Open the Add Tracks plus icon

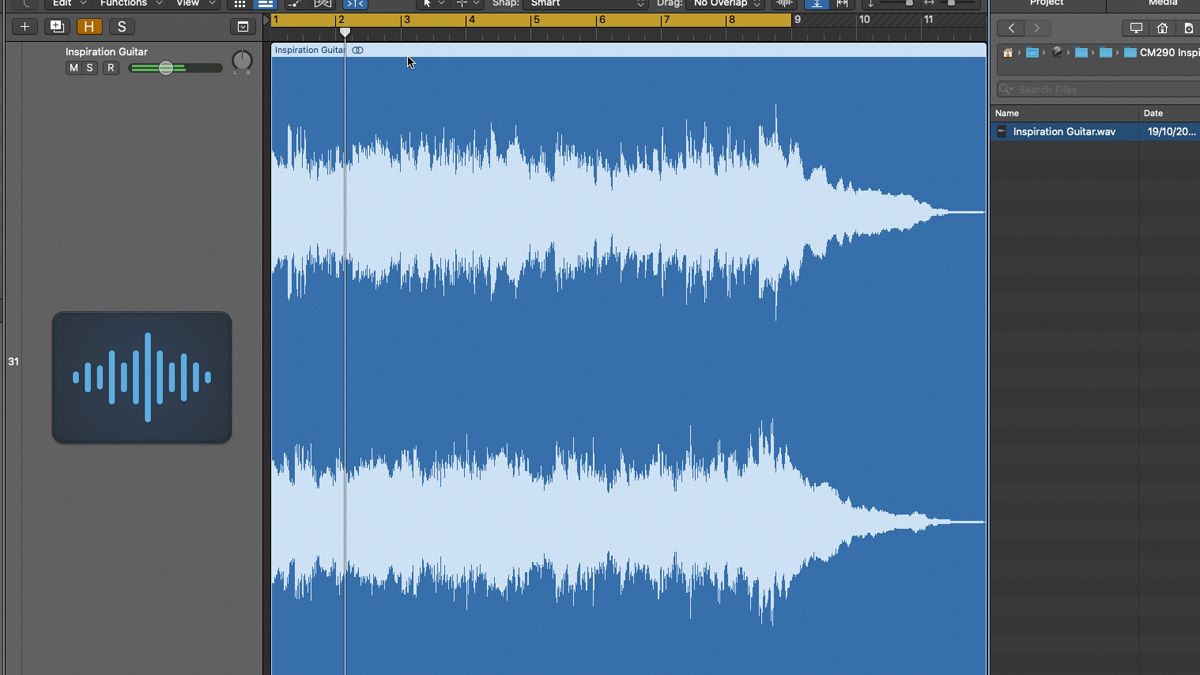coord(23,26)
